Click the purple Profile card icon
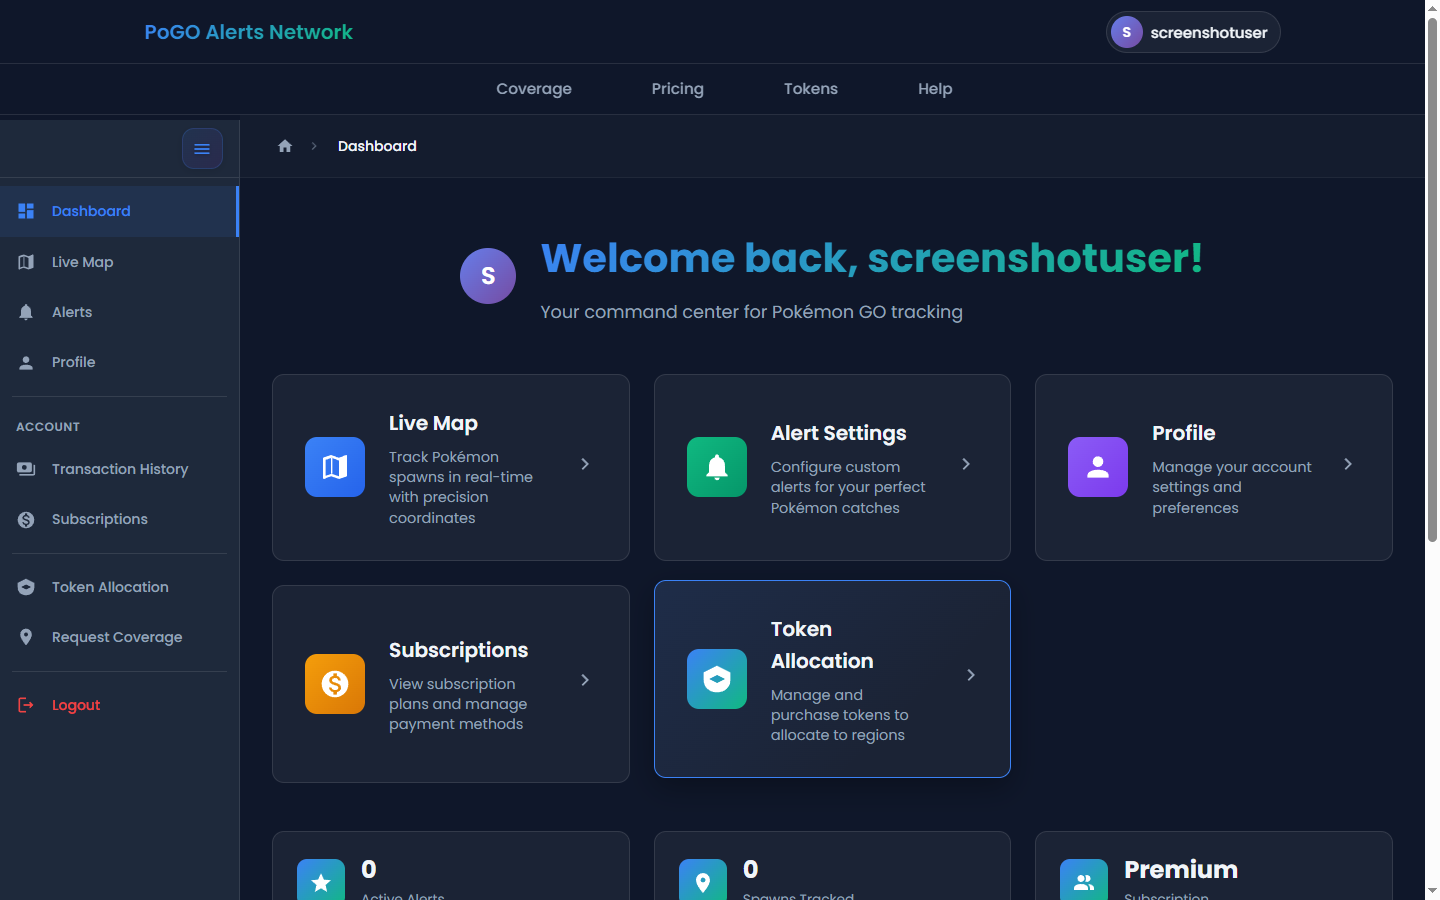Image resolution: width=1440 pixels, height=900 pixels. click(1098, 467)
